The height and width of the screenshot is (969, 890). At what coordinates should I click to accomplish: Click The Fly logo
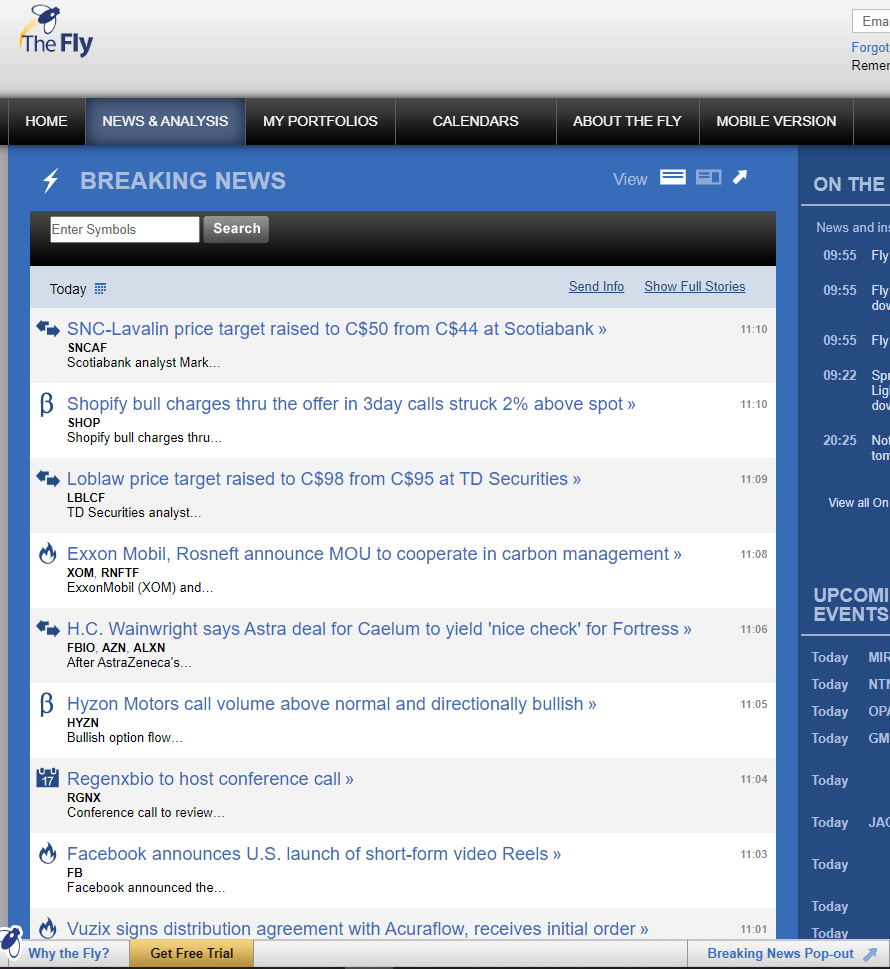pyautogui.click(x=55, y=33)
